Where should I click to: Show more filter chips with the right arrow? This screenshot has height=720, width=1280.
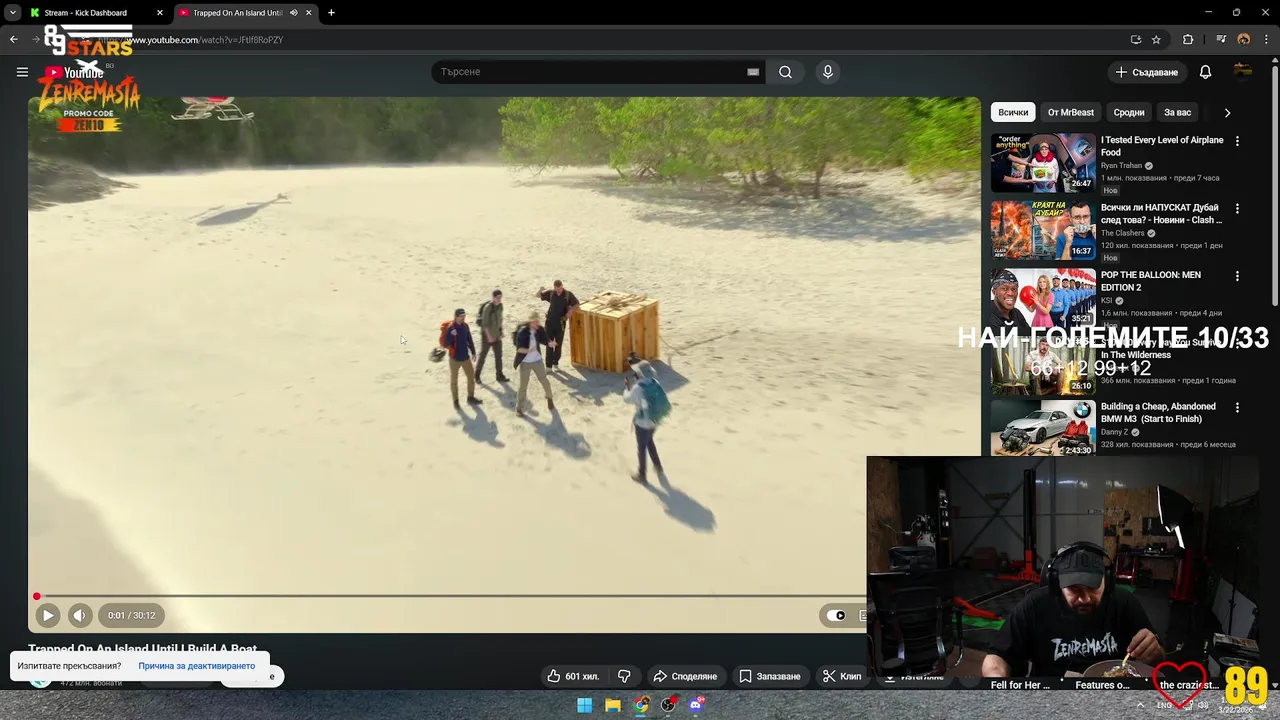pos(1227,113)
